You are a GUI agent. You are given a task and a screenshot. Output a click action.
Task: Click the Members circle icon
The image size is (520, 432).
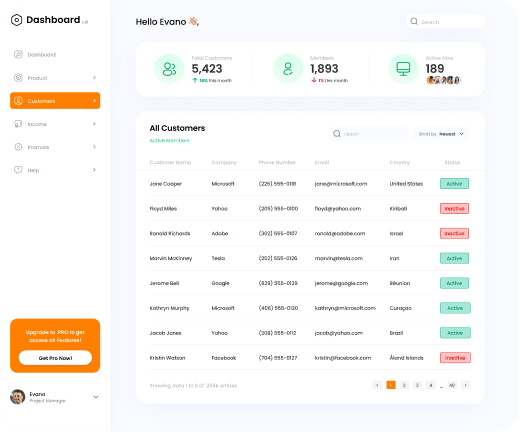[x=288, y=69]
